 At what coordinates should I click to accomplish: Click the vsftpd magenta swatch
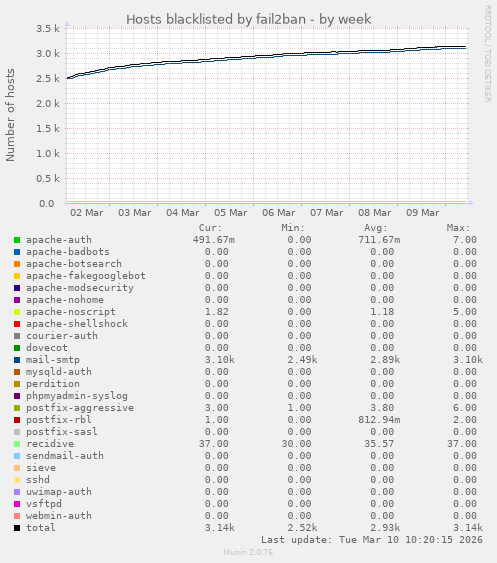tap(17, 504)
